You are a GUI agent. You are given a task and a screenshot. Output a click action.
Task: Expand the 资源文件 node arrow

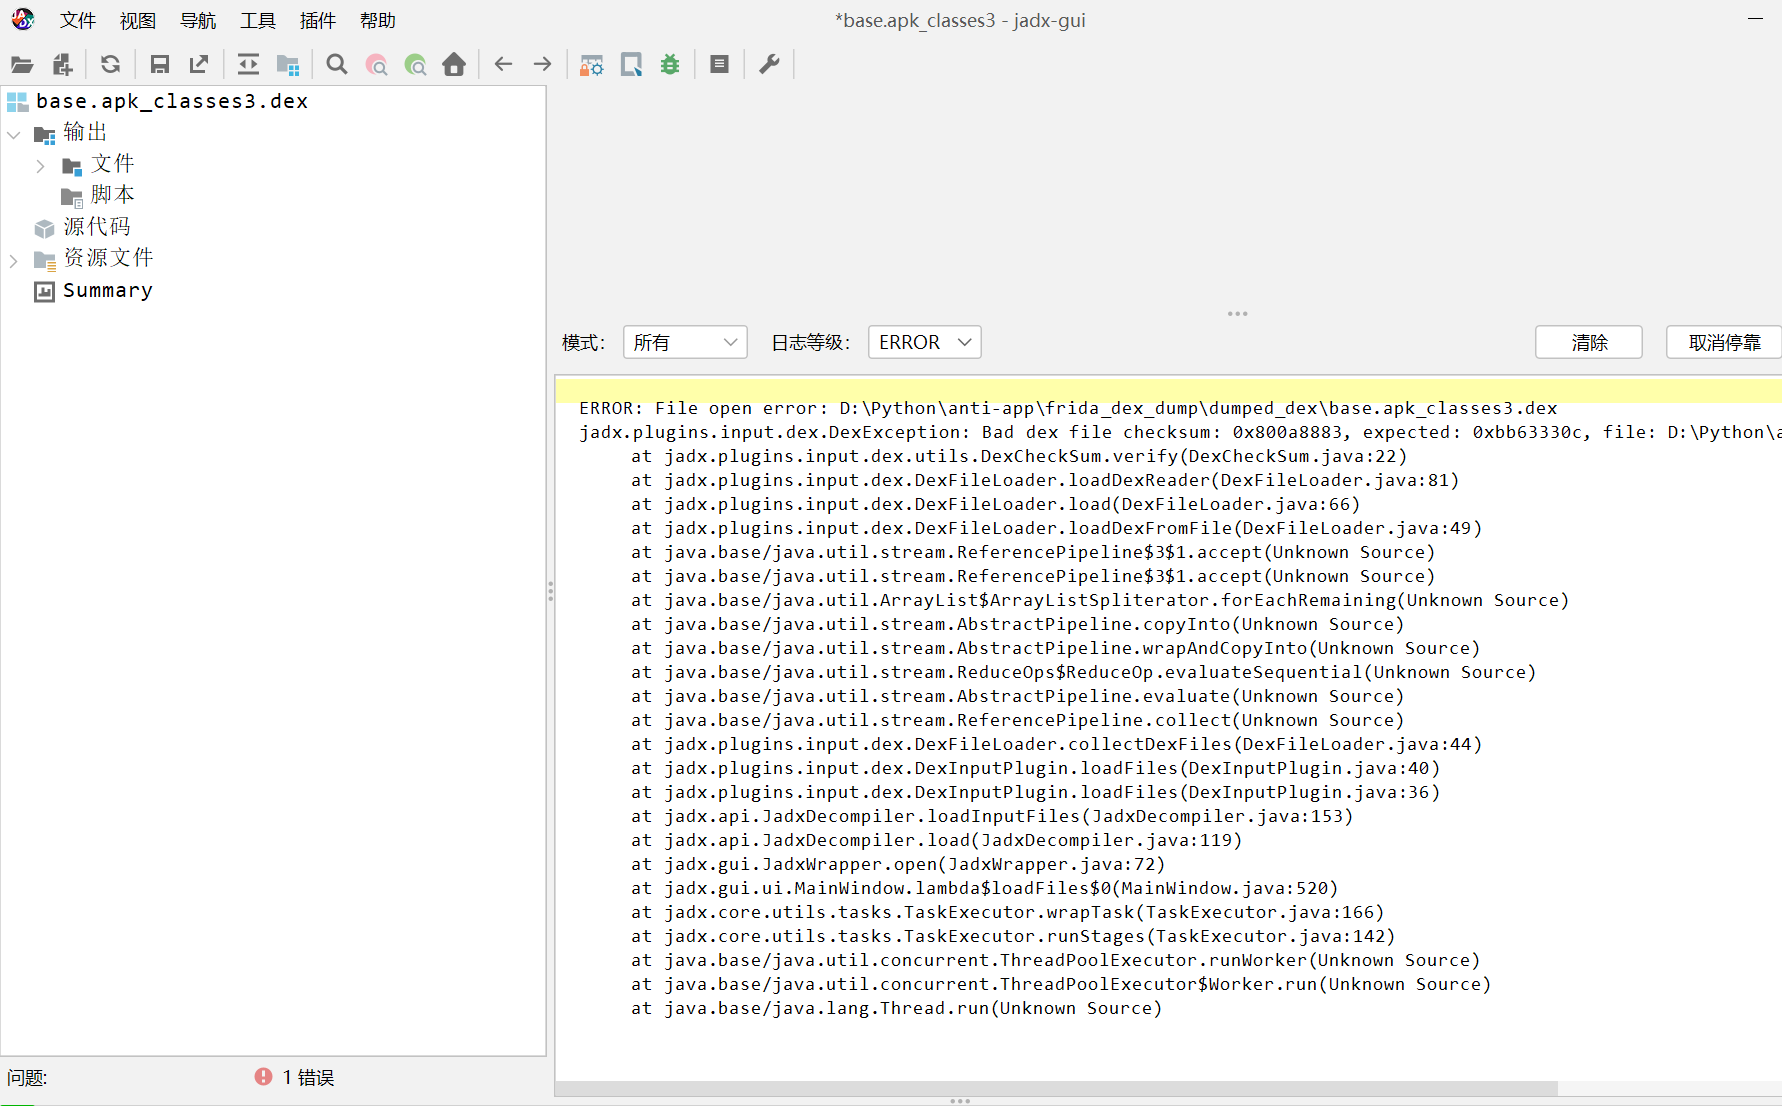[x=14, y=261]
